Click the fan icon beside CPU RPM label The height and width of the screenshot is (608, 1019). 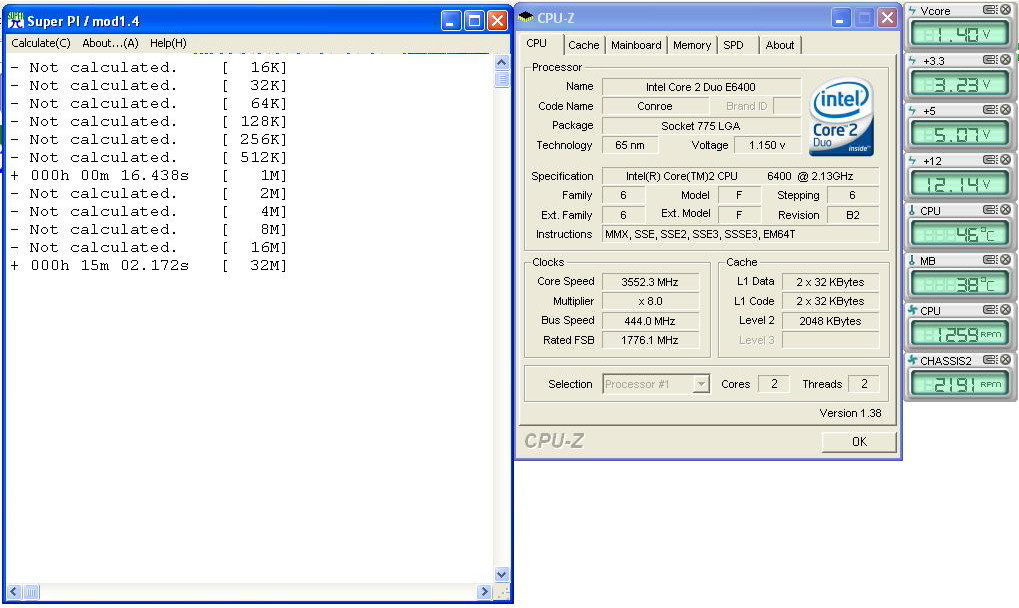pyautogui.click(x=912, y=310)
